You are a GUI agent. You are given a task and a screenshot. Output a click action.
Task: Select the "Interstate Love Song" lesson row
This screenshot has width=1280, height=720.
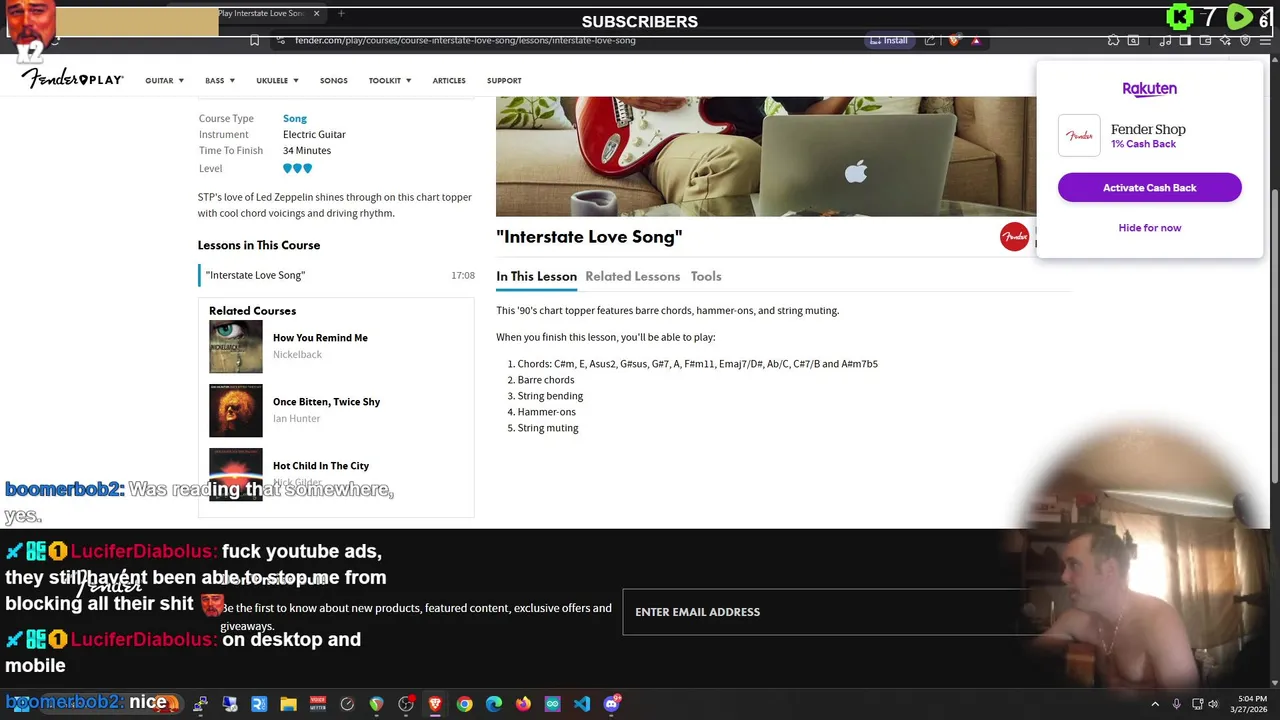click(336, 275)
